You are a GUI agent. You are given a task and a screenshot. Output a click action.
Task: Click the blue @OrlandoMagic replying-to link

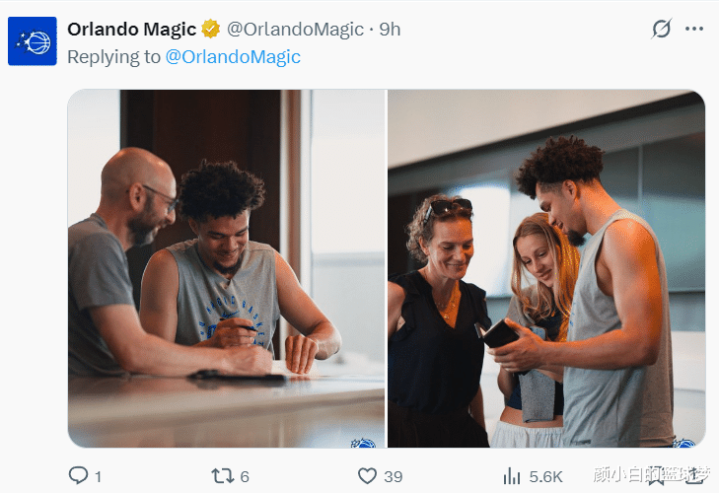(232, 57)
